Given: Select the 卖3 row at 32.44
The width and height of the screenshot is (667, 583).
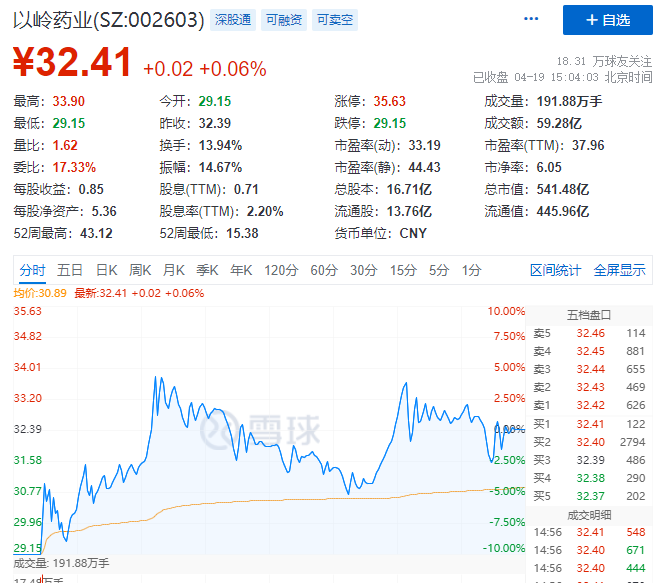Looking at the screenshot, I should [x=589, y=369].
